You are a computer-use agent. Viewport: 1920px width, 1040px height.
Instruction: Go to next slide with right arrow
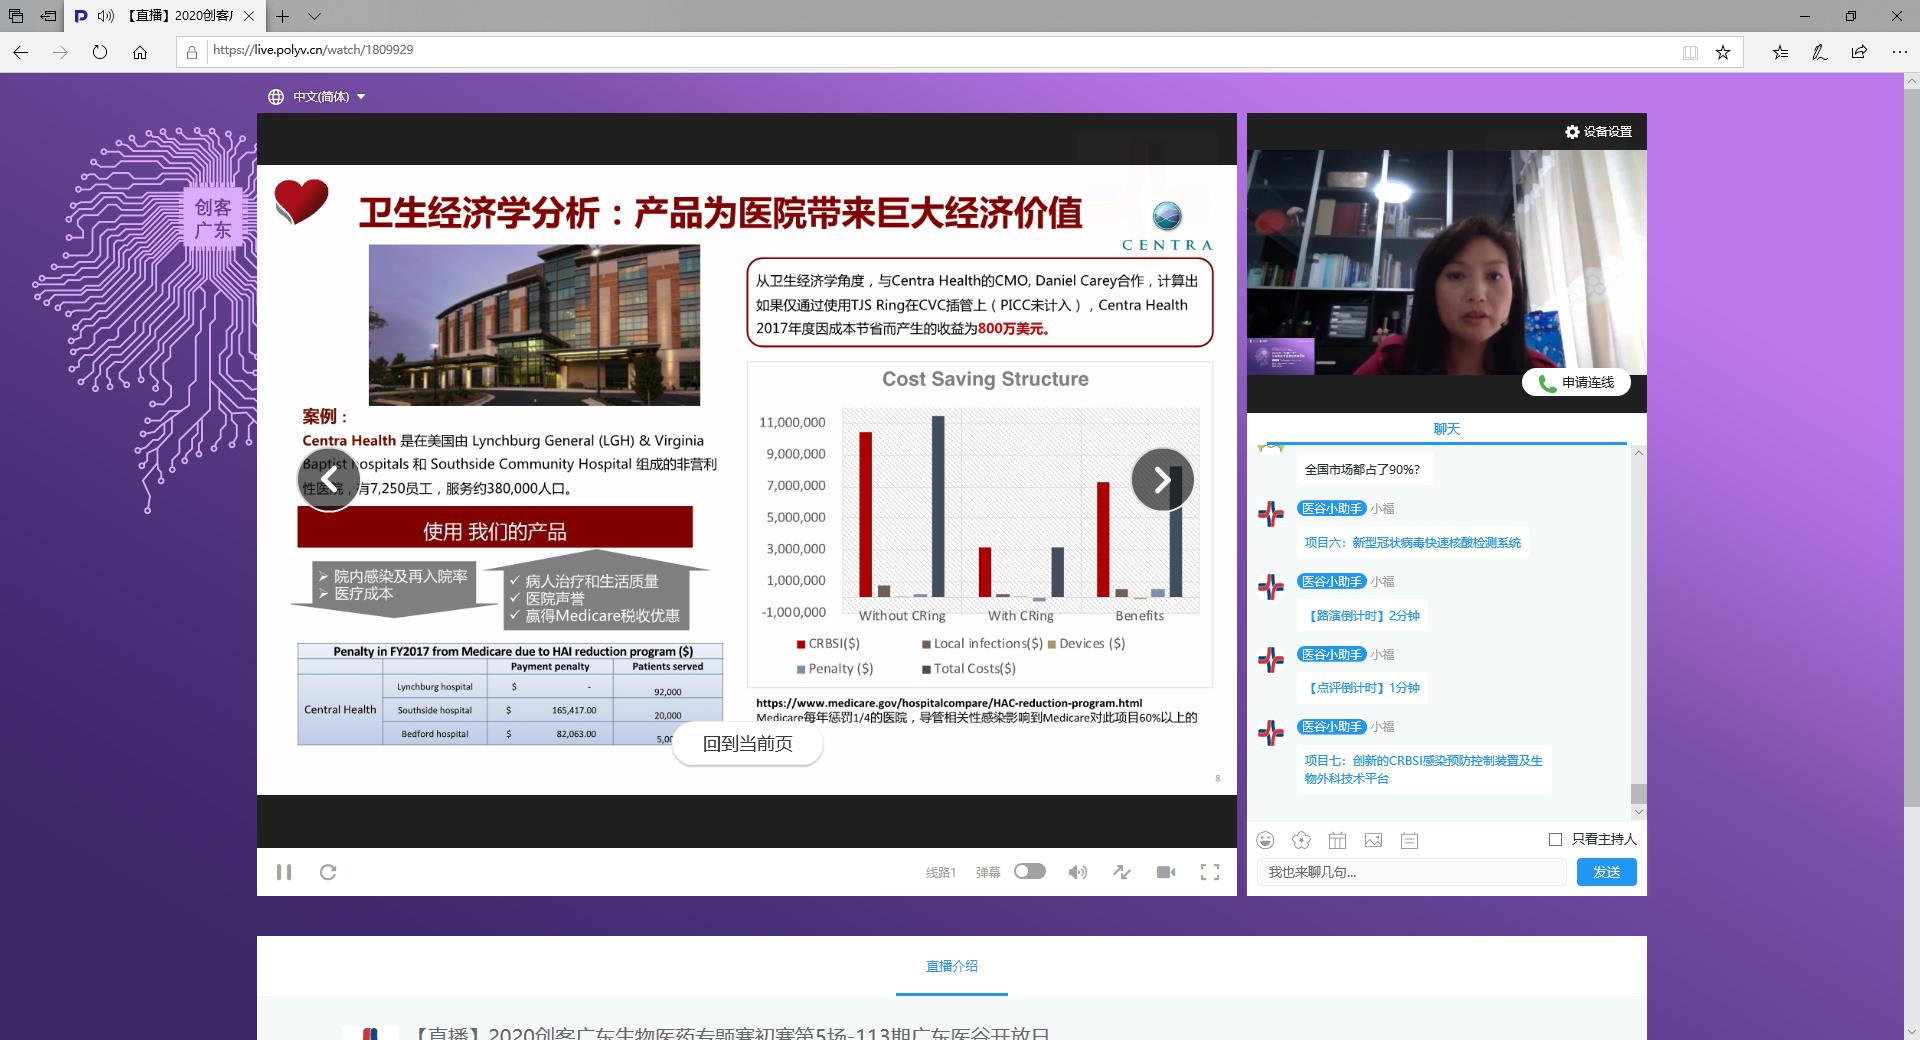click(x=1162, y=480)
